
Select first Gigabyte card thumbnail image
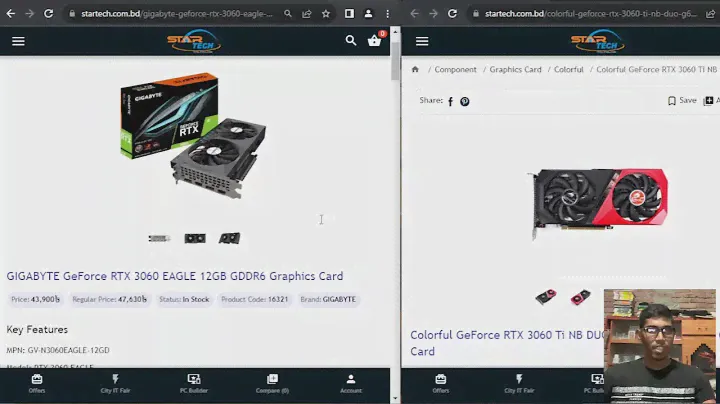click(x=159, y=239)
